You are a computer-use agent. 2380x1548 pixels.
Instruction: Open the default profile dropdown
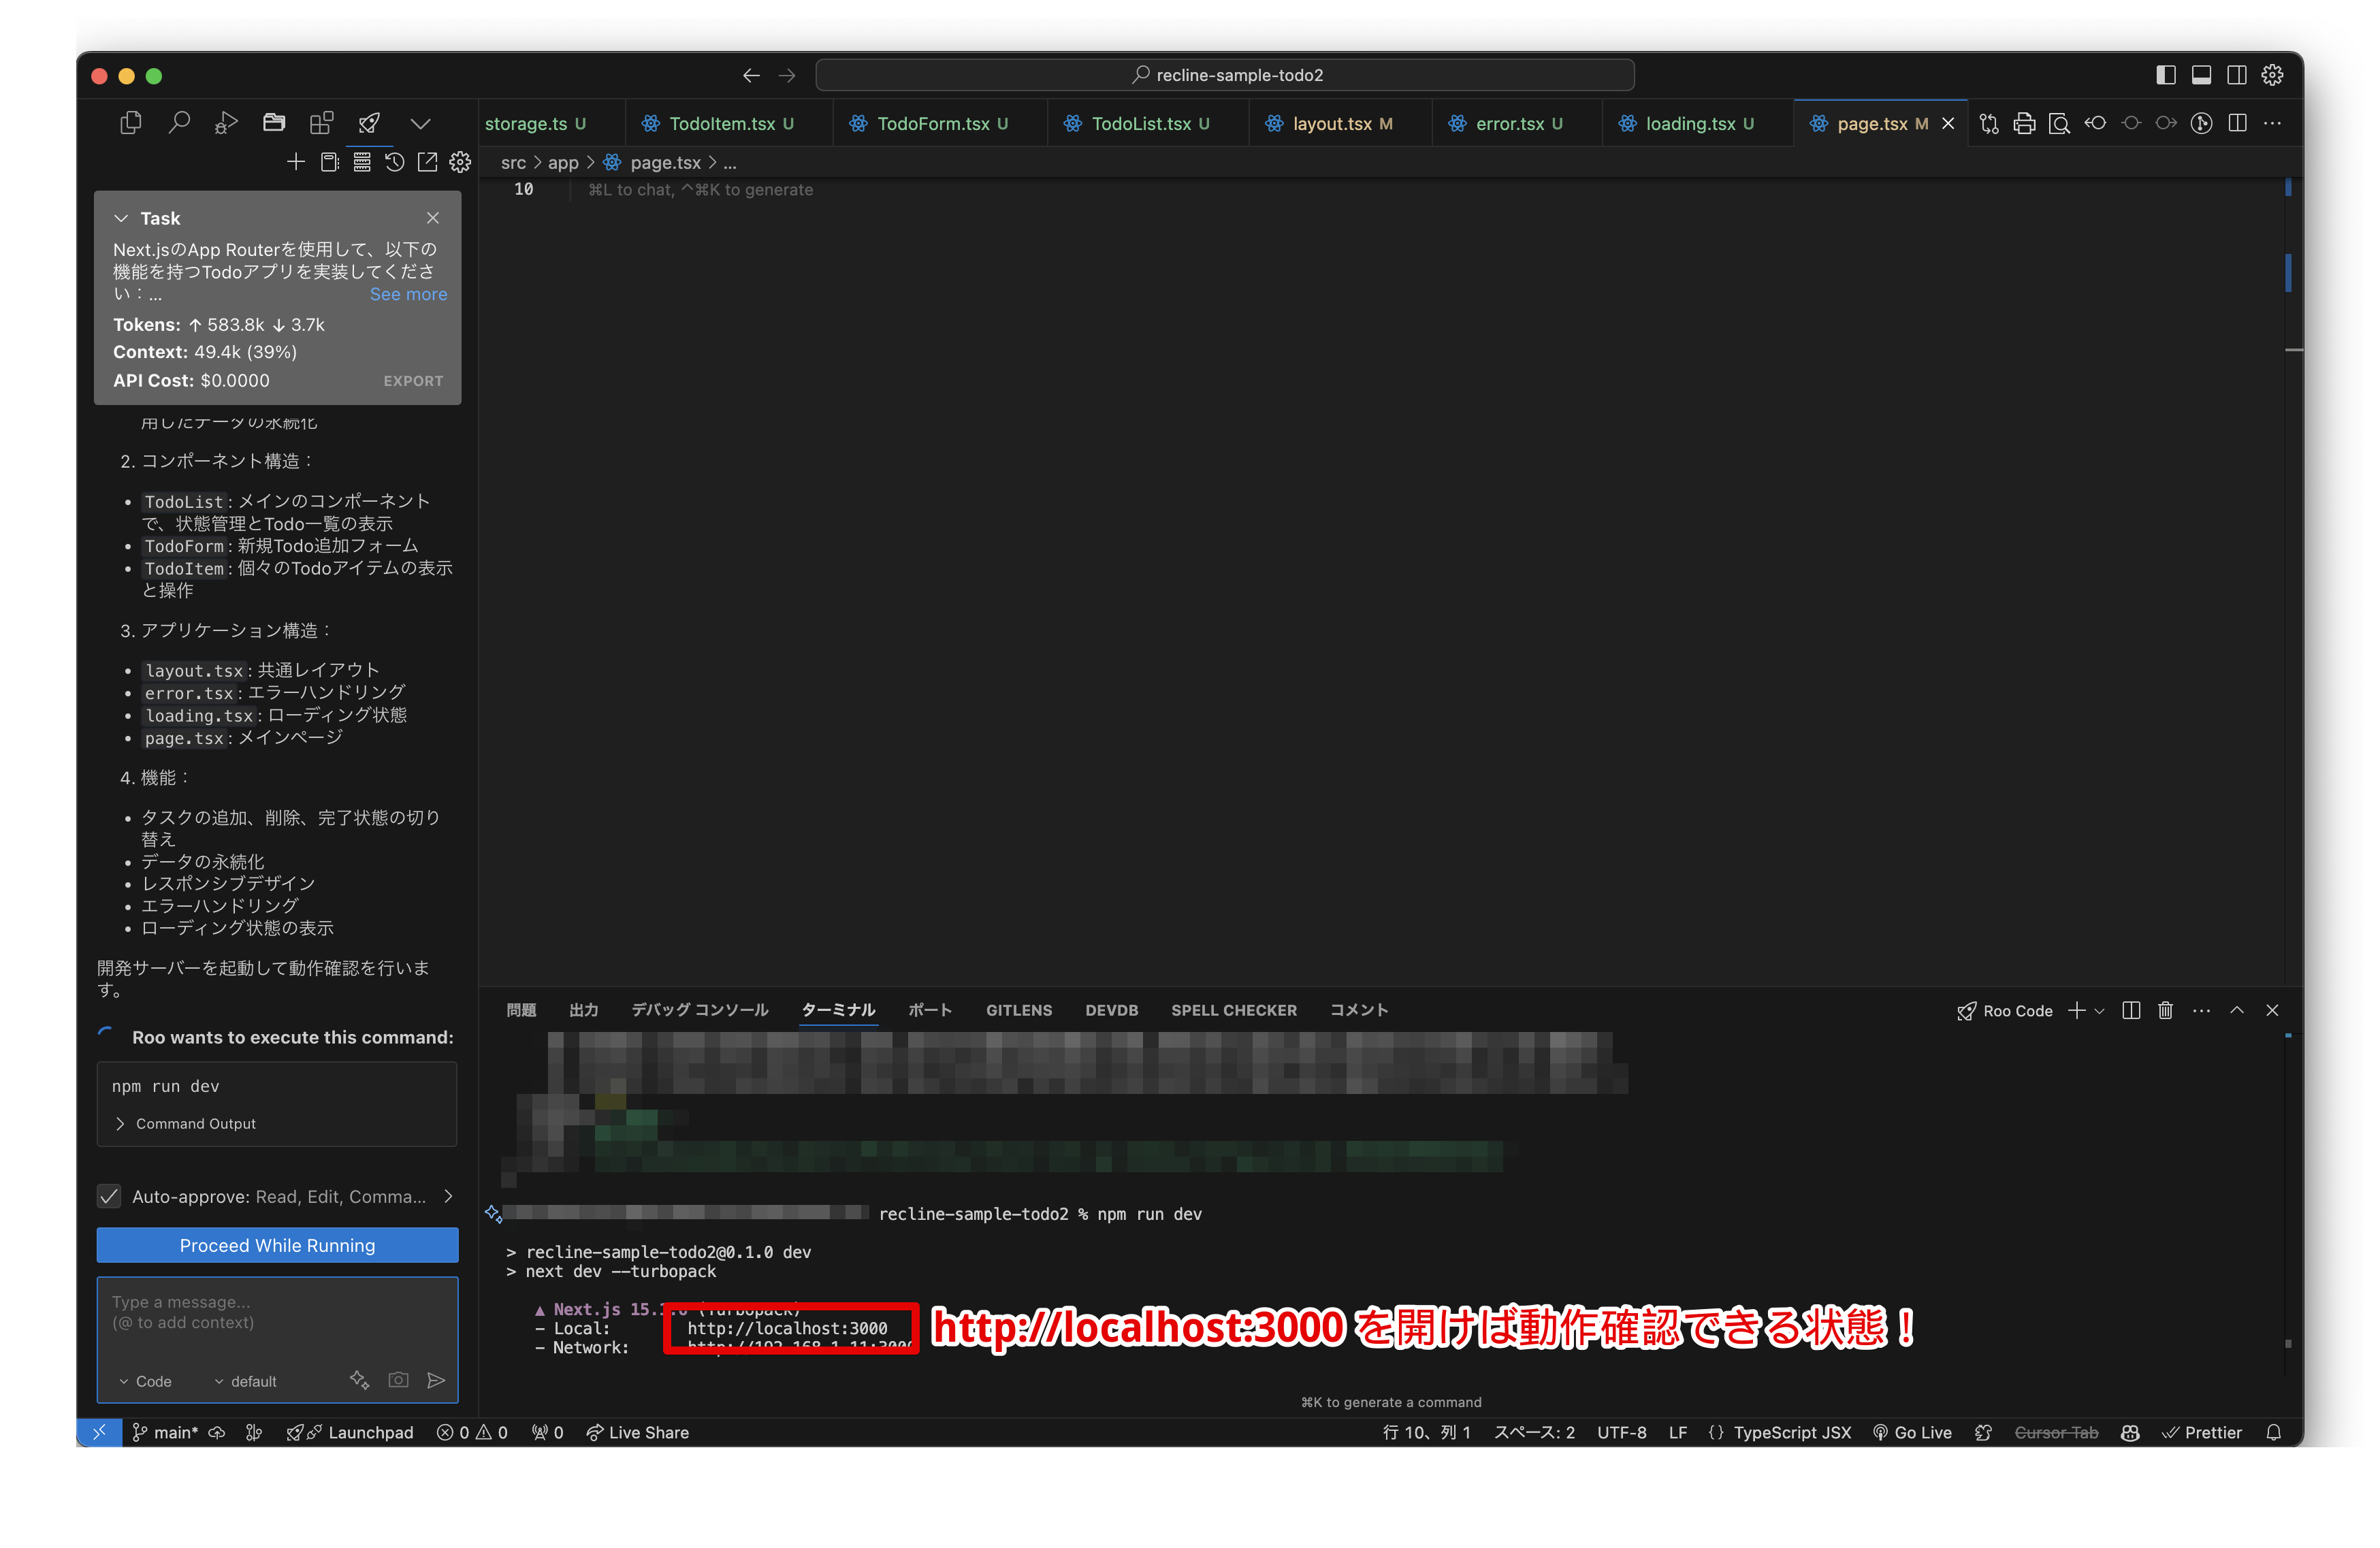point(246,1381)
